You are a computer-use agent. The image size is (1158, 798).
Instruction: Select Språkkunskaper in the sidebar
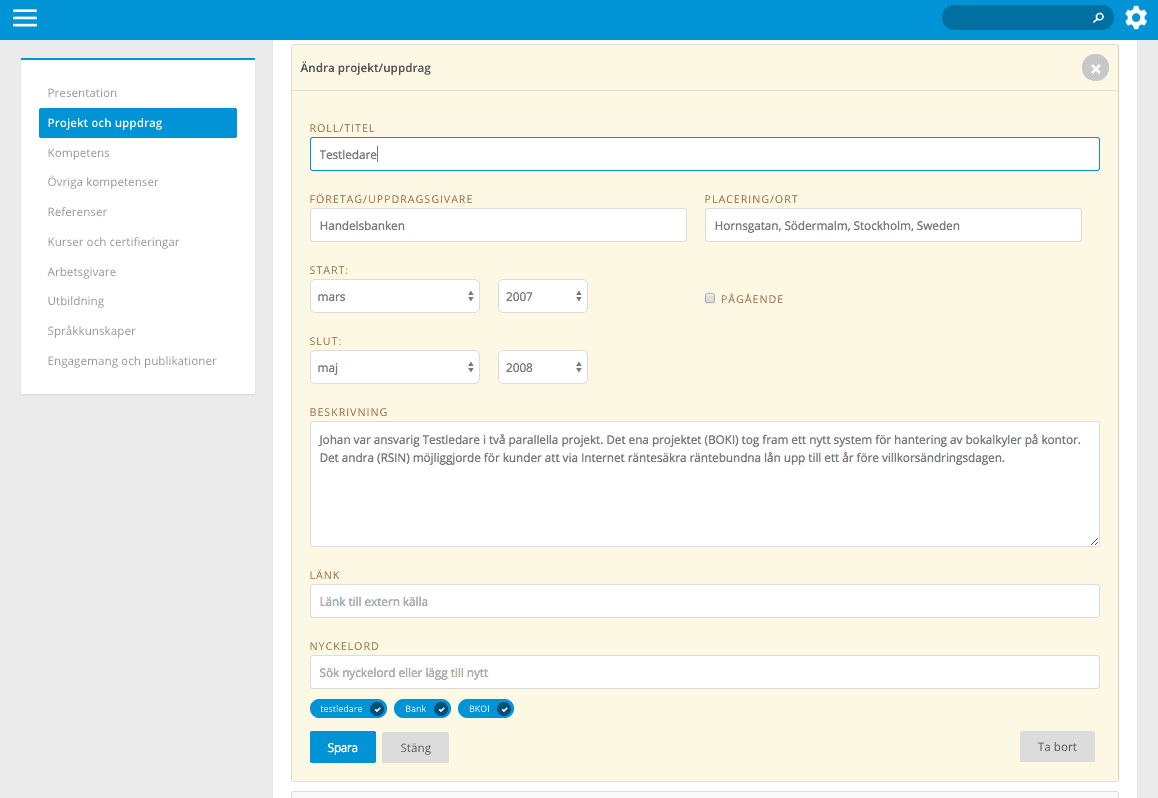pyautogui.click(x=91, y=330)
